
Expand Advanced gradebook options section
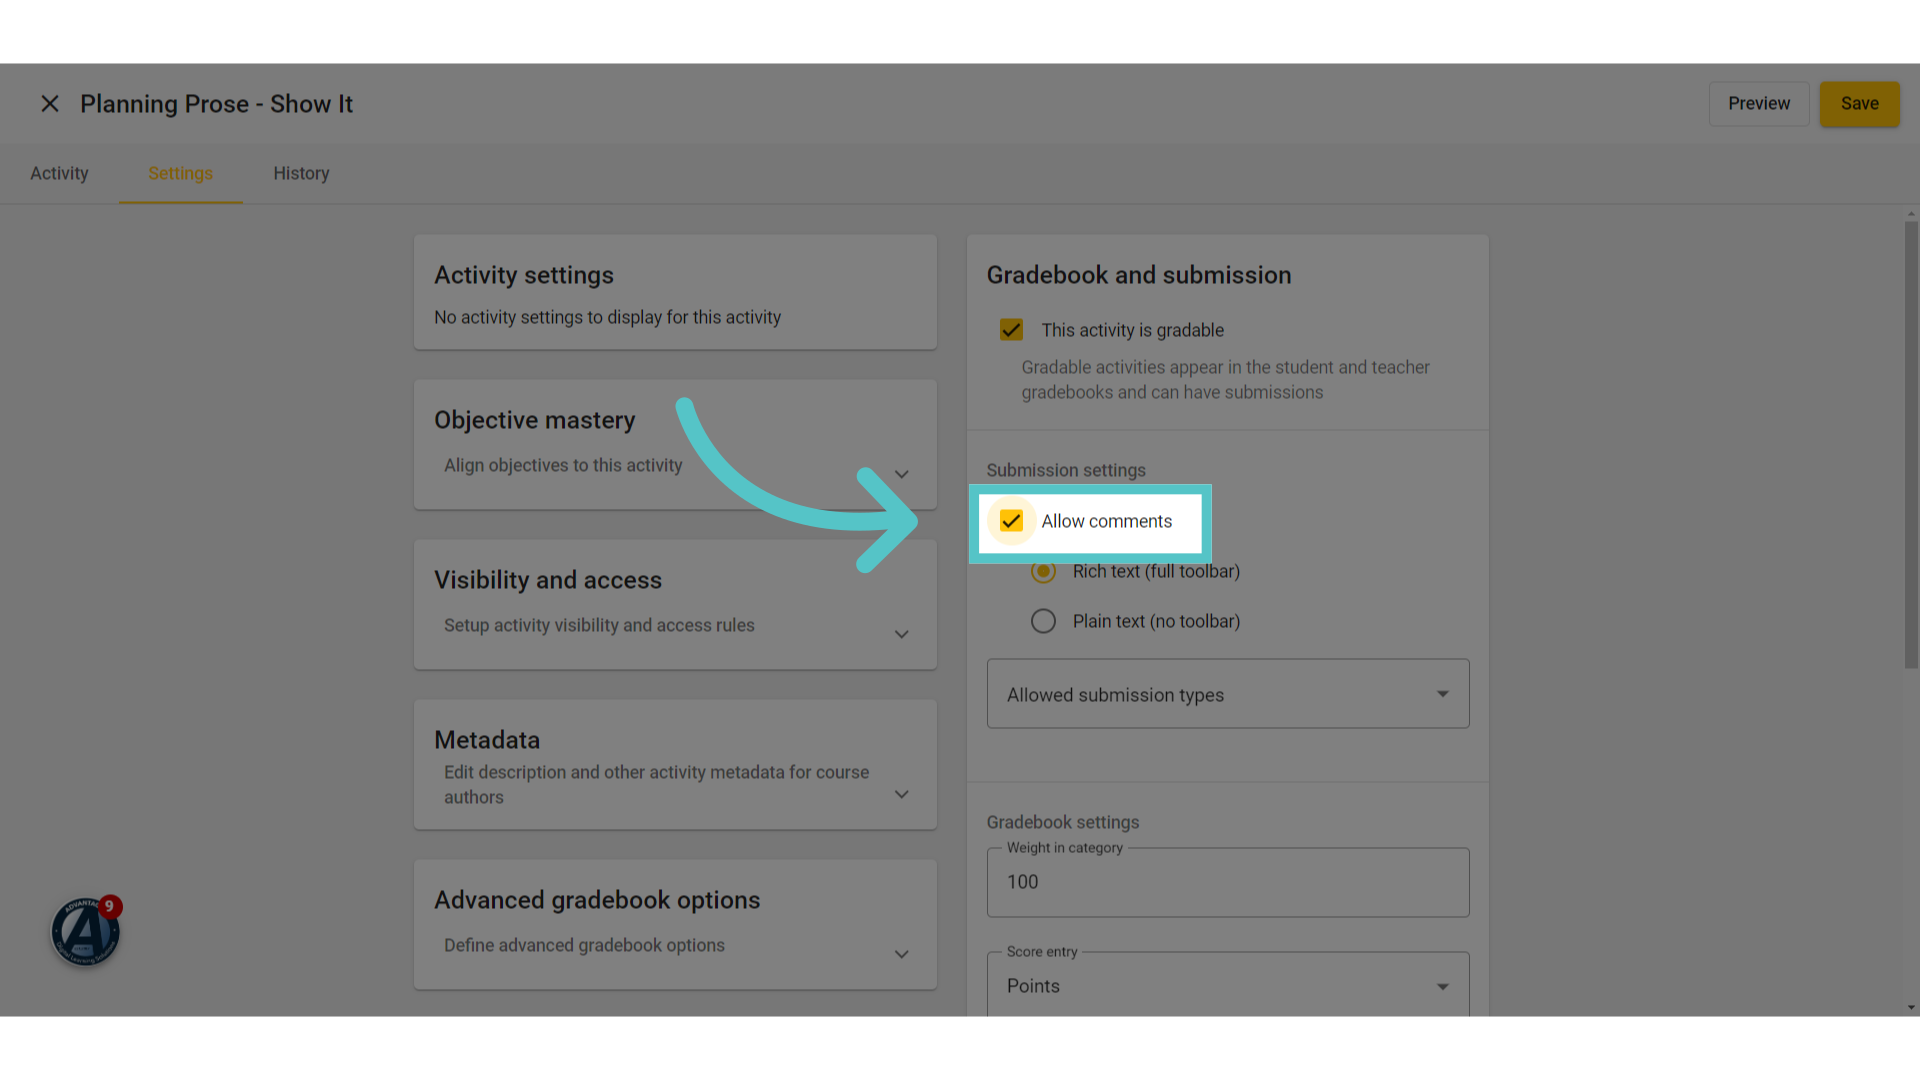pyautogui.click(x=901, y=954)
